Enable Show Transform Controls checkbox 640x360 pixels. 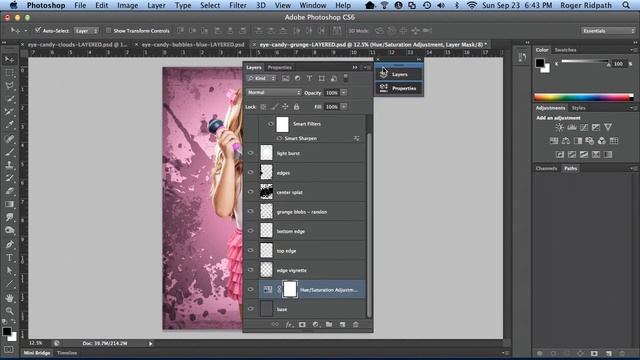click(x=108, y=30)
